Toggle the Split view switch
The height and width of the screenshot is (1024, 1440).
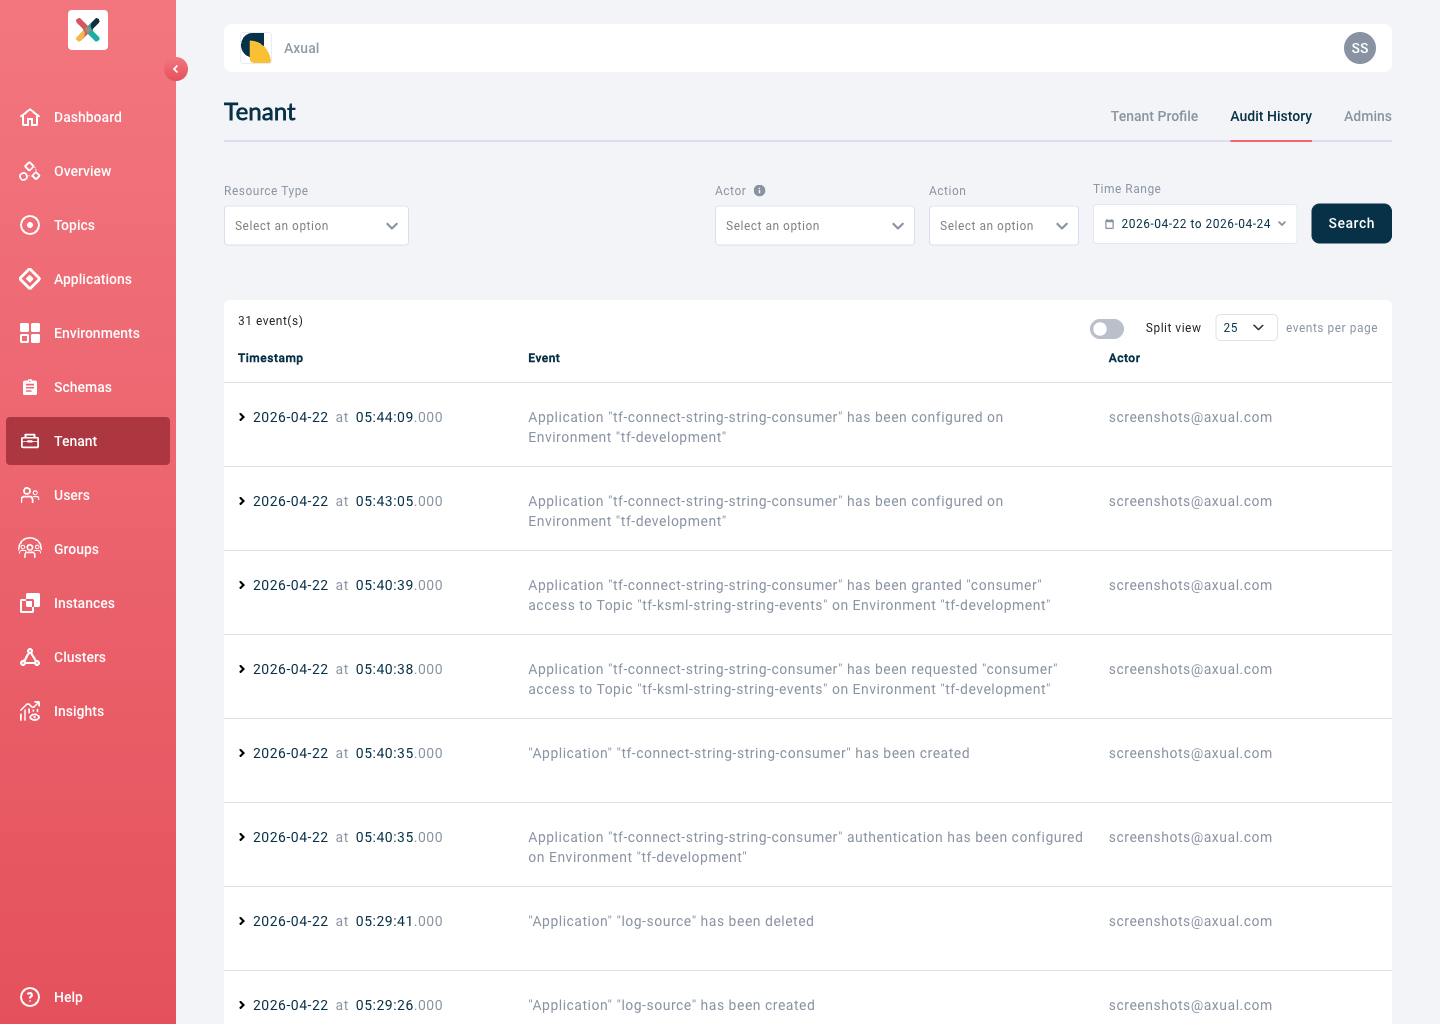[1107, 329]
